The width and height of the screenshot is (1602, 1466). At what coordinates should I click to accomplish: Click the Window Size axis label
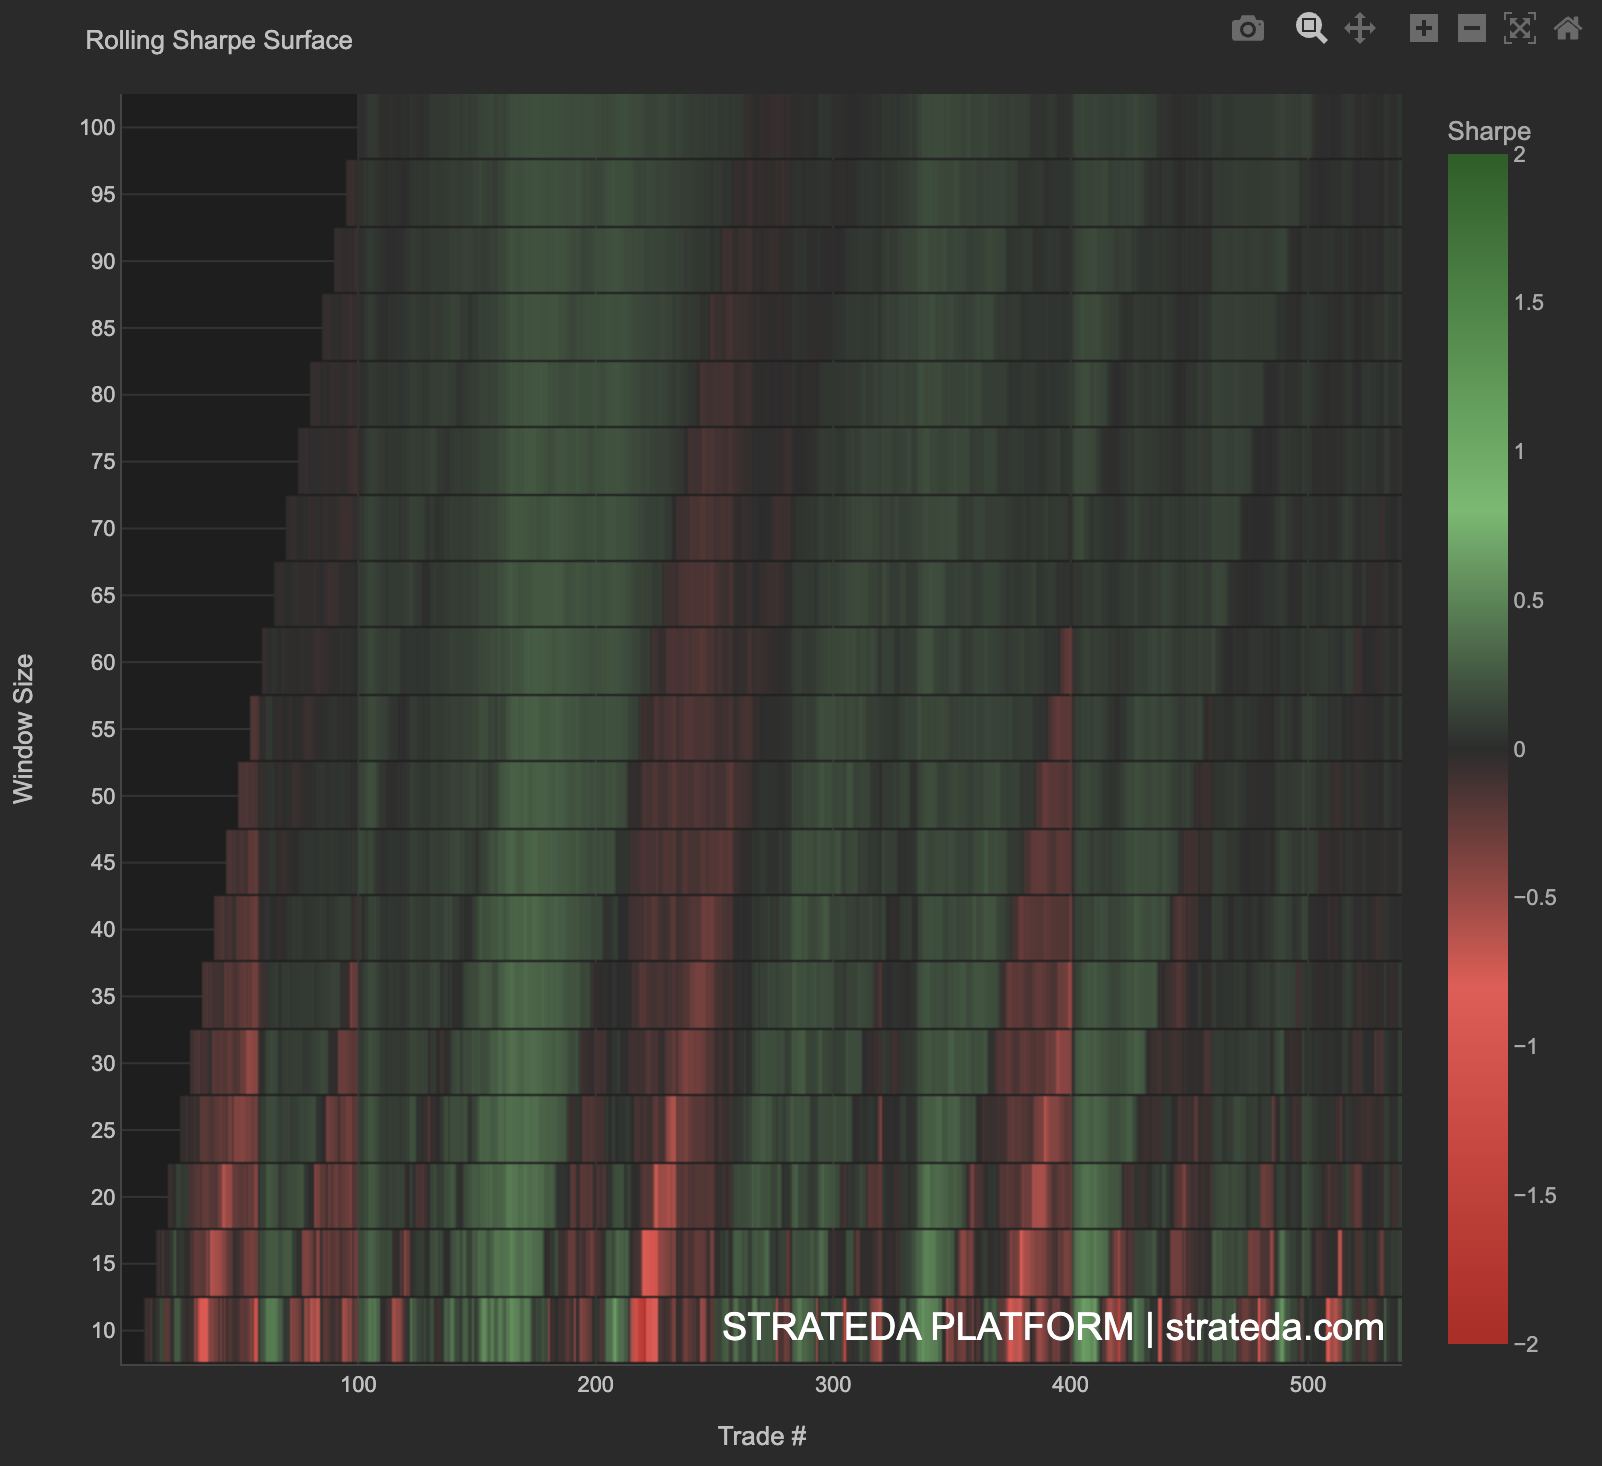[25, 727]
